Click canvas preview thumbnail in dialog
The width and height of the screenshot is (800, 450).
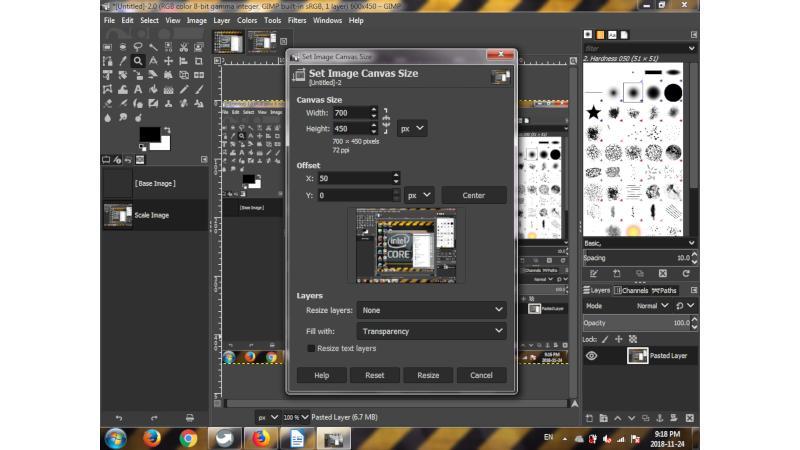[x=406, y=245]
